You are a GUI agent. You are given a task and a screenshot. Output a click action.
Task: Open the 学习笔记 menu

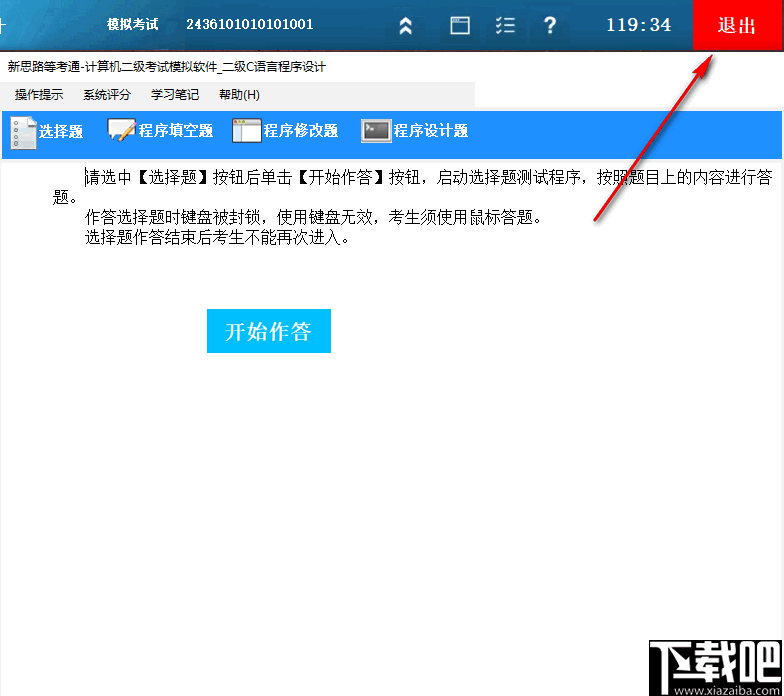(x=175, y=94)
